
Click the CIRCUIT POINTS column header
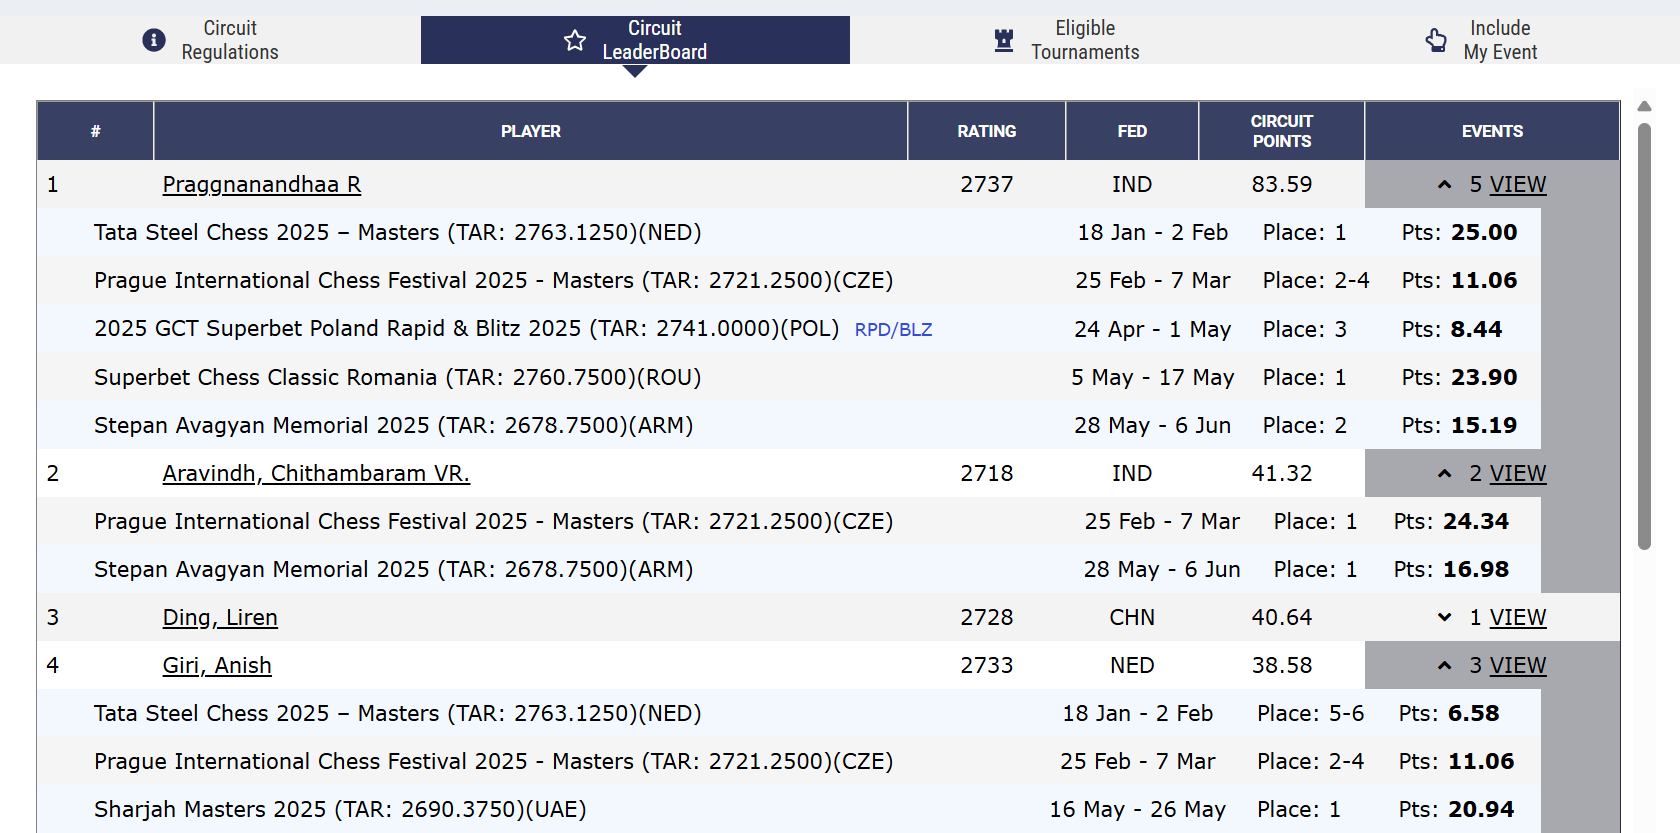click(x=1281, y=131)
